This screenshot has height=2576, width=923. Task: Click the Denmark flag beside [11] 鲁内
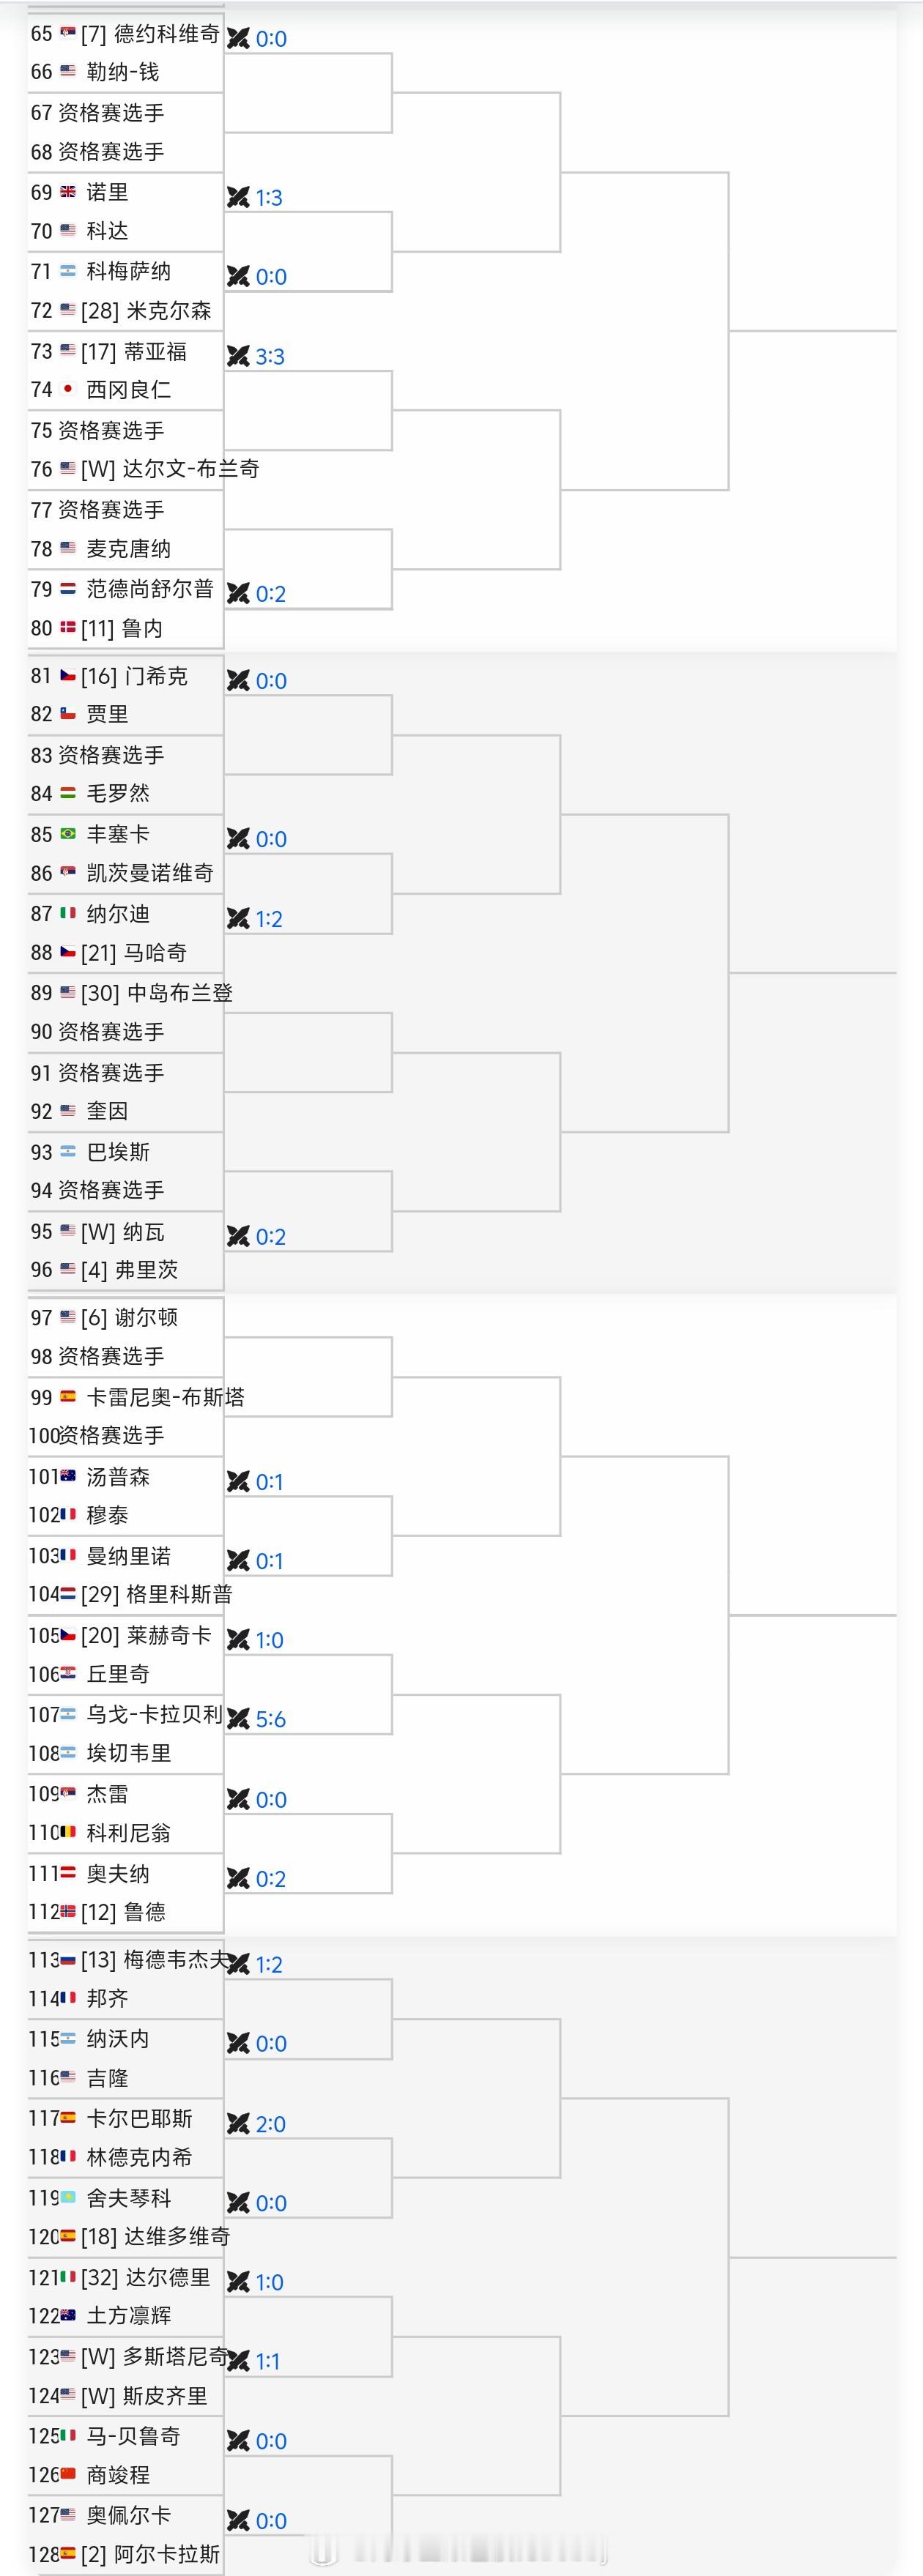pos(68,627)
